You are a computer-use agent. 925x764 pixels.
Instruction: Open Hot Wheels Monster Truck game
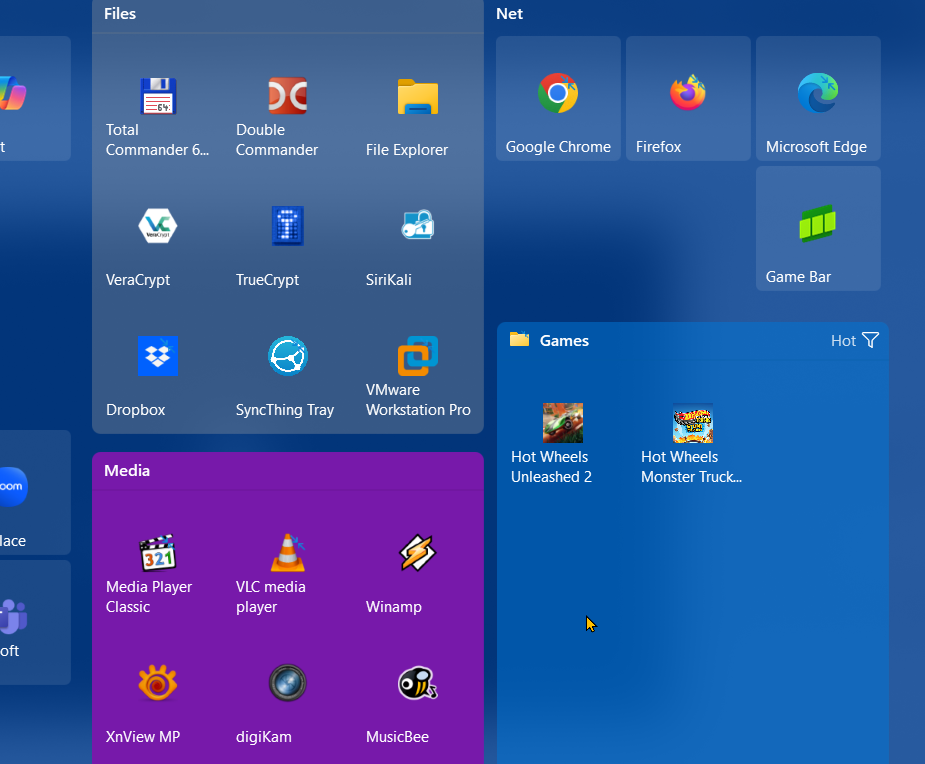pos(693,441)
